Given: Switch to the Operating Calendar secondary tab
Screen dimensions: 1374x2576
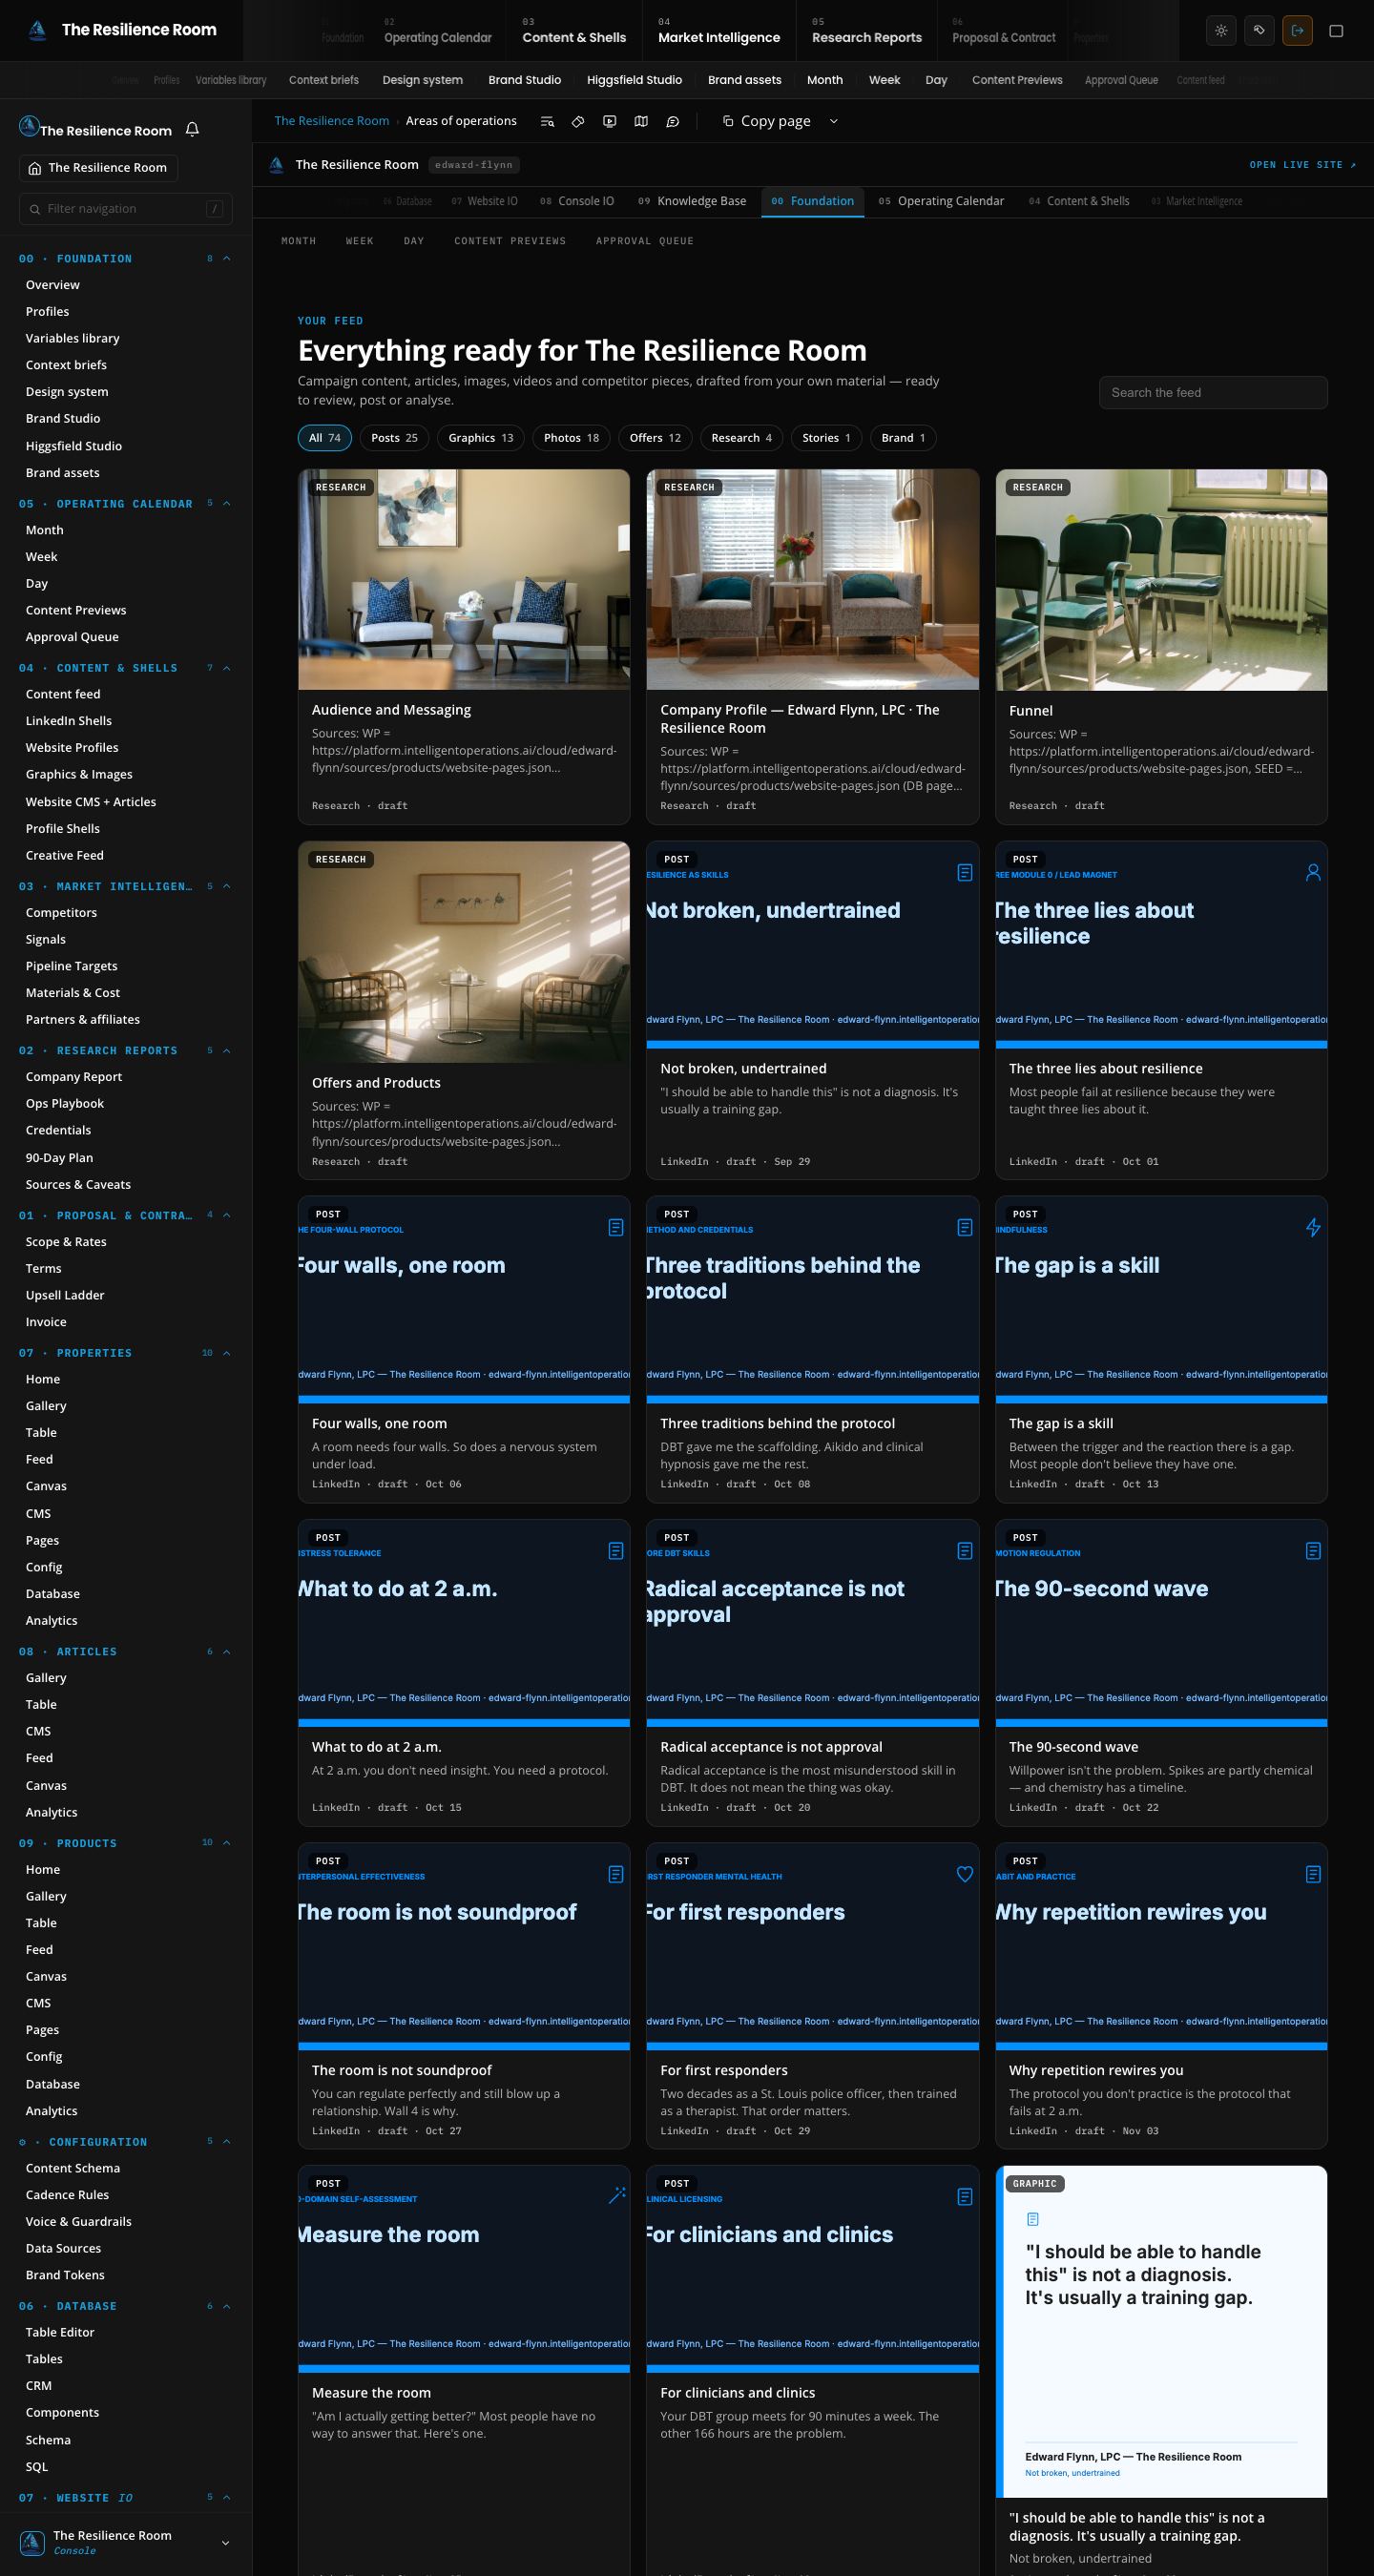Looking at the screenshot, I should click(x=941, y=201).
